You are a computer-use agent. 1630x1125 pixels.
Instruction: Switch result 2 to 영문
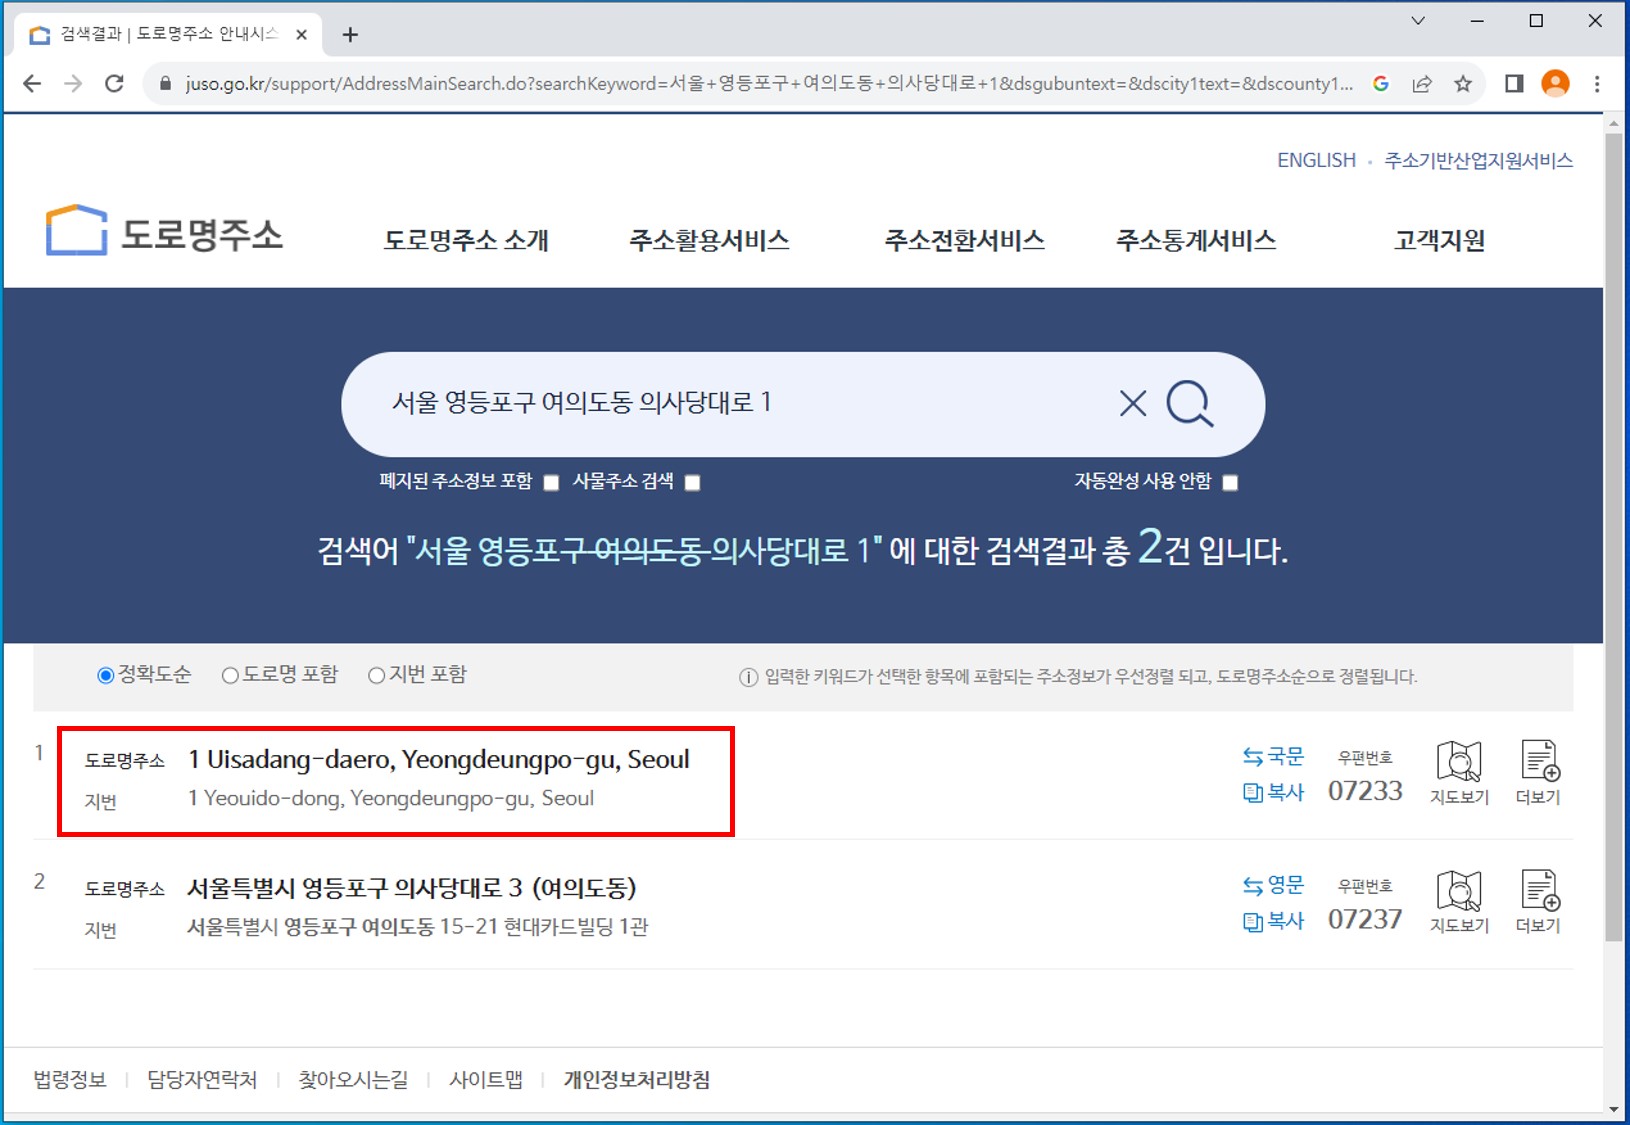click(x=1273, y=886)
